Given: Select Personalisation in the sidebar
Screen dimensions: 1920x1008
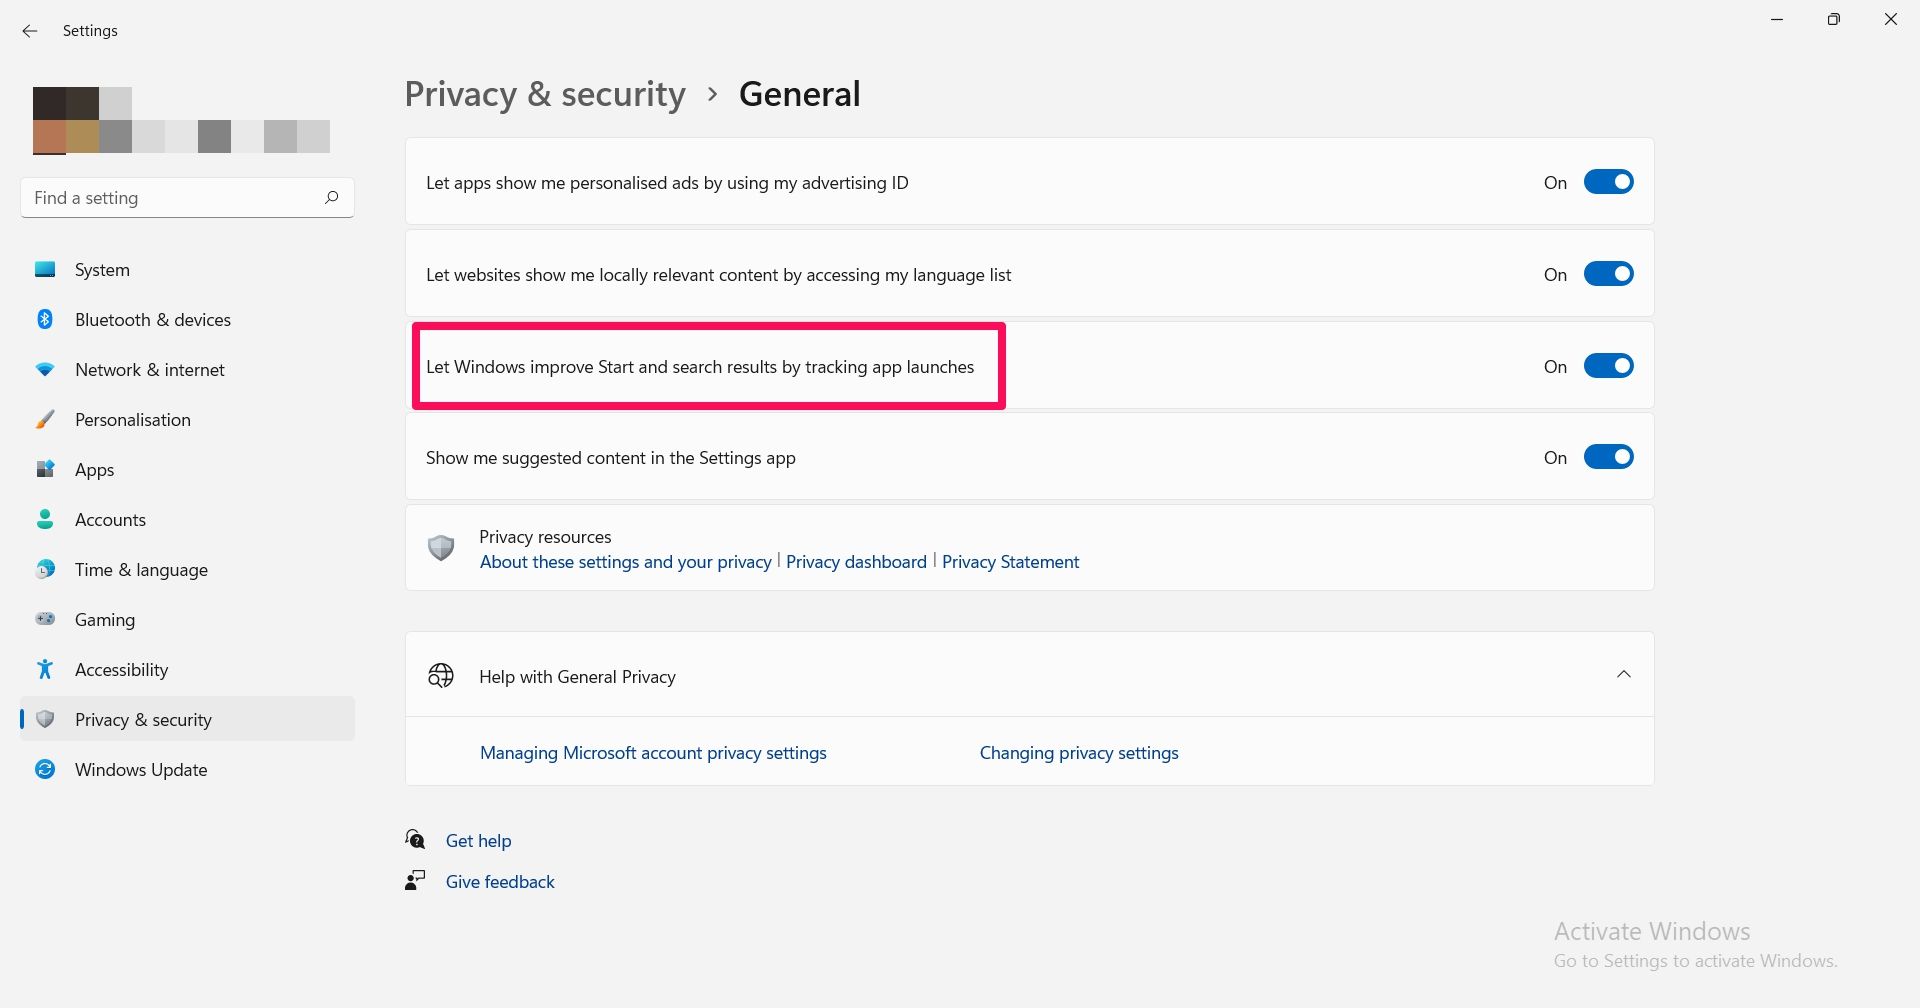Looking at the screenshot, I should pyautogui.click(x=187, y=419).
